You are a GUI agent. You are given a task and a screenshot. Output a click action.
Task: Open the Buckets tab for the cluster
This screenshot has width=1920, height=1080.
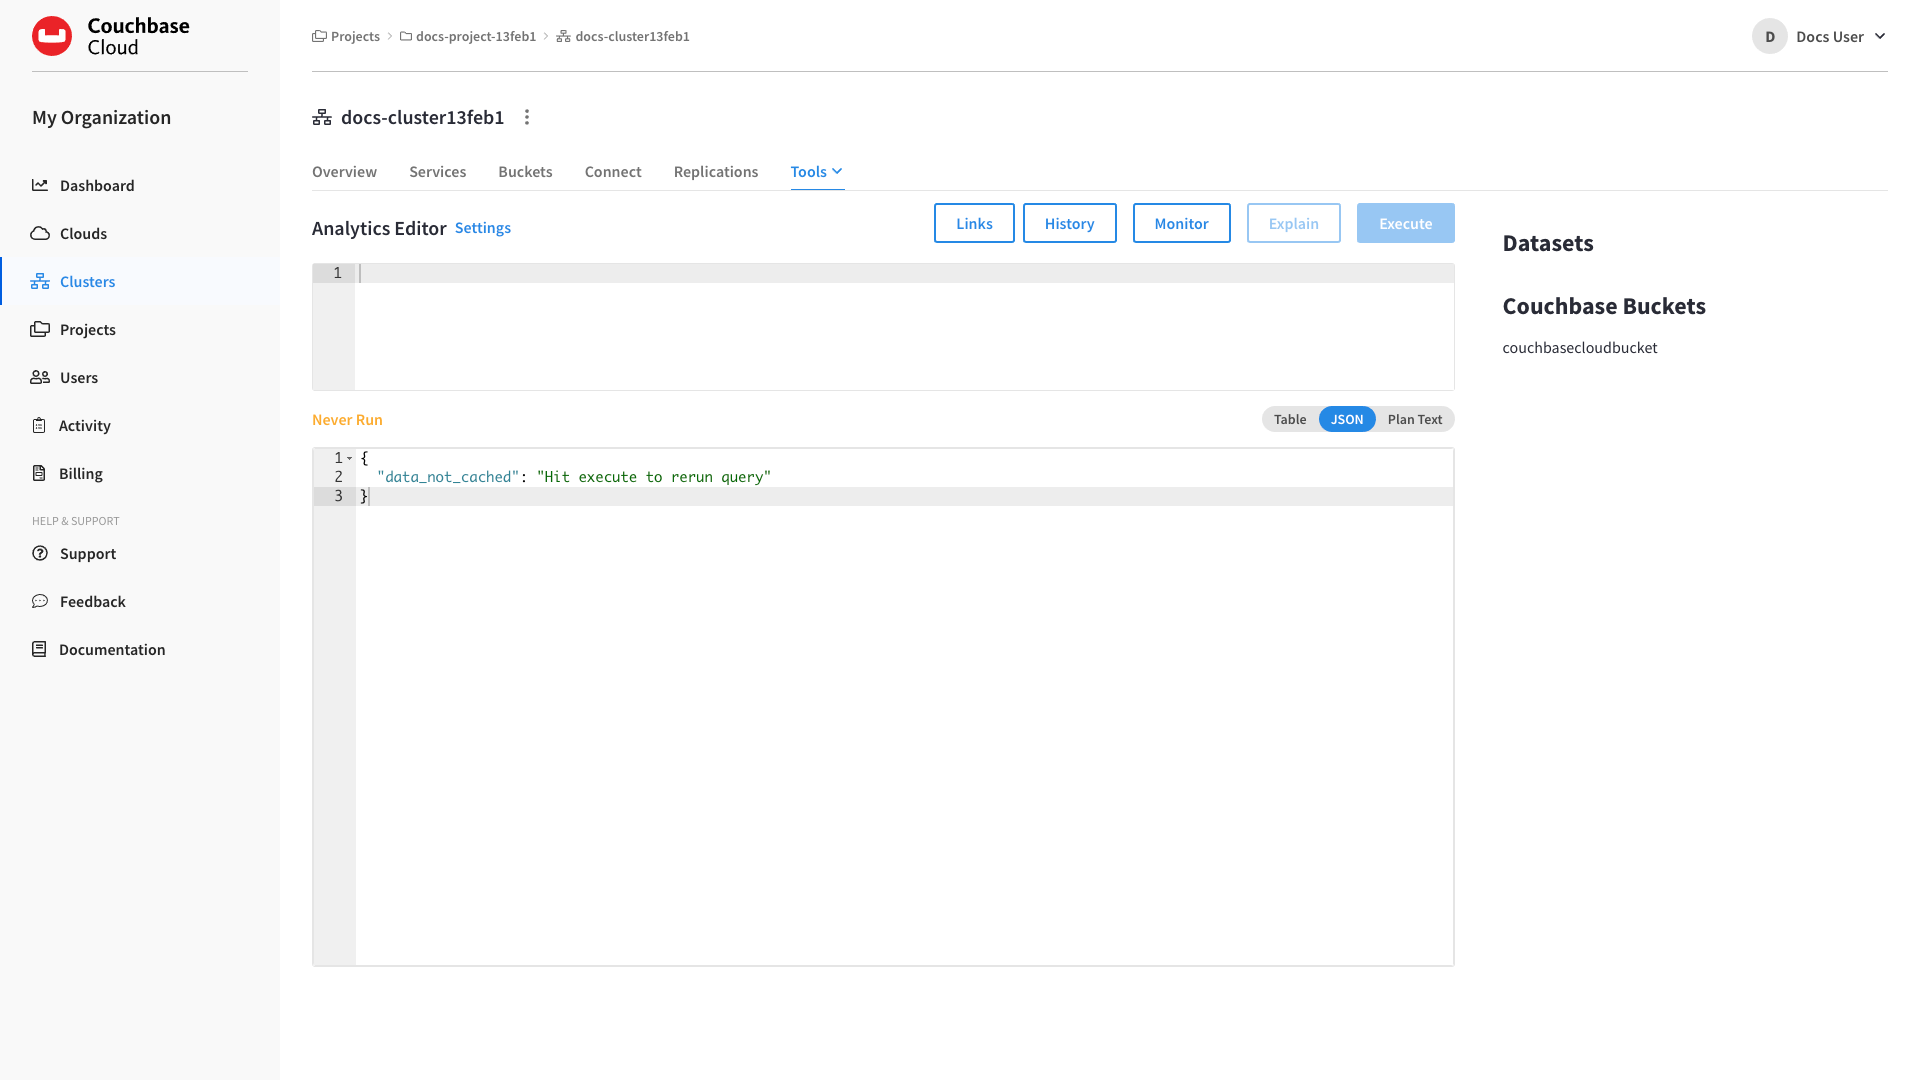(525, 171)
